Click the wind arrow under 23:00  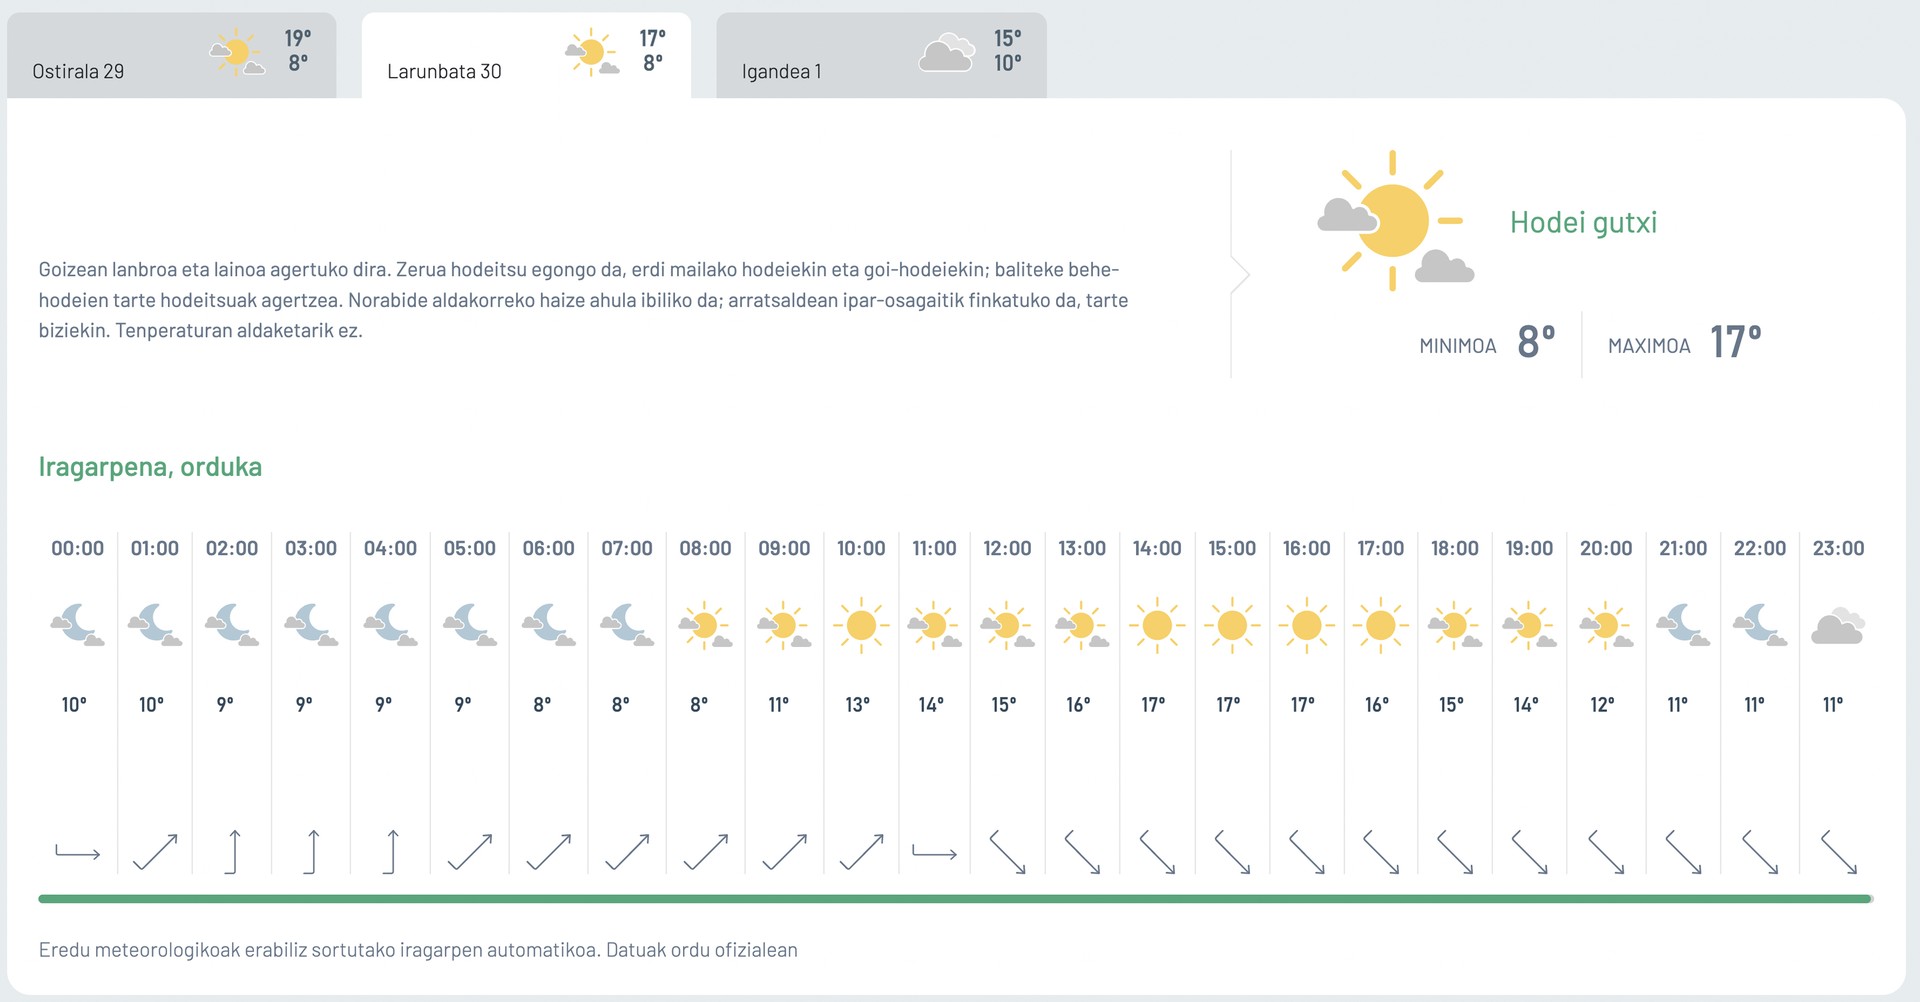(1838, 852)
